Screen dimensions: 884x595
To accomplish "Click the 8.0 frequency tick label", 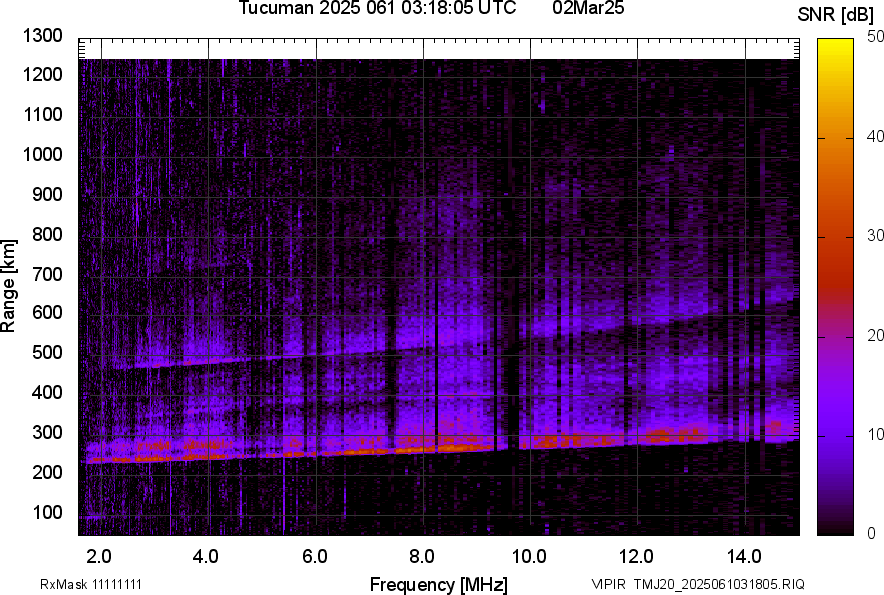I will (x=422, y=555).
